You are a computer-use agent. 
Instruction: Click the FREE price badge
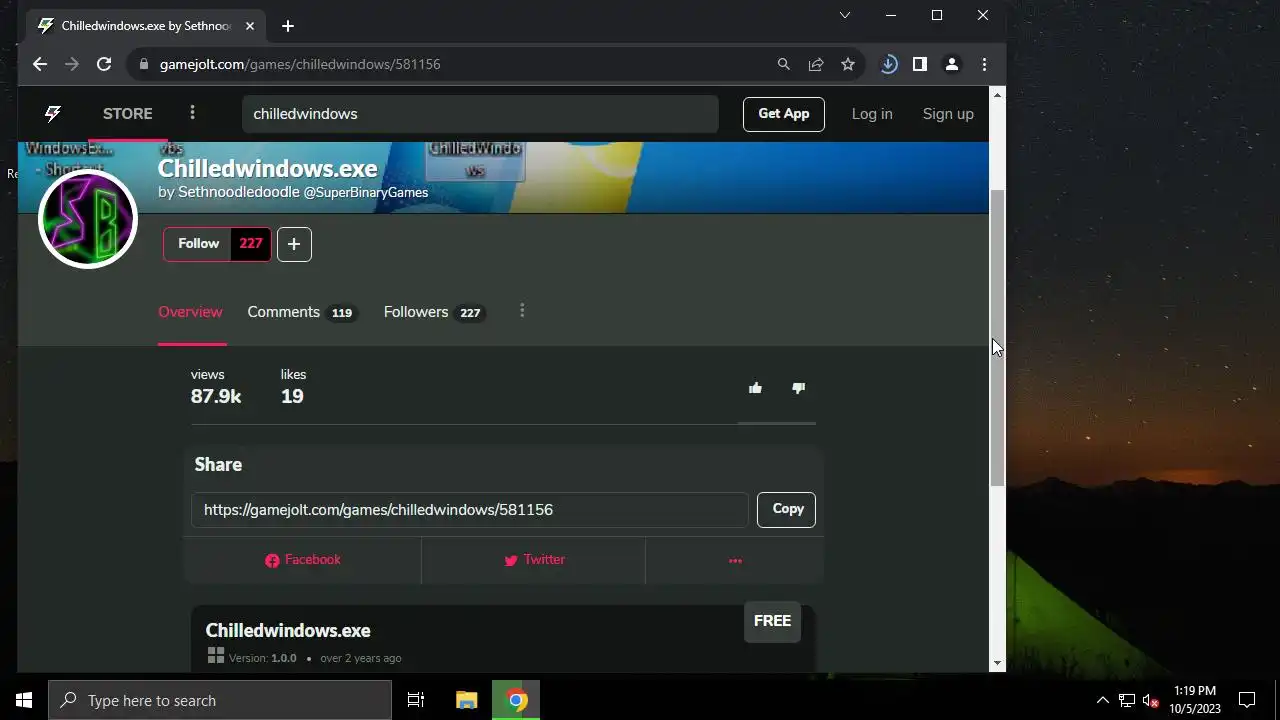point(772,621)
